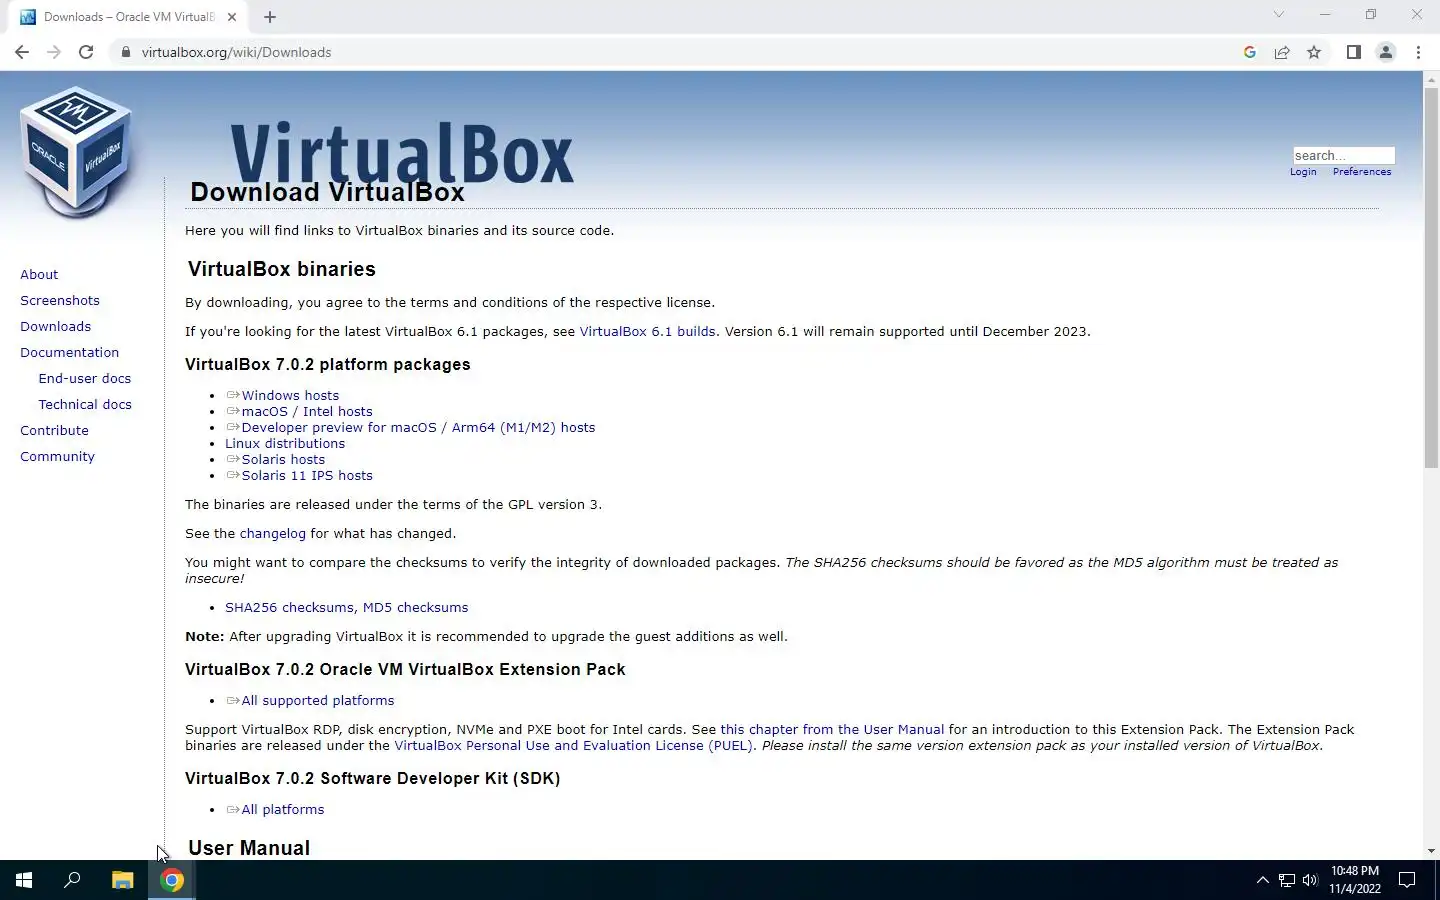This screenshot has height=900, width=1440.
Task: Open Documentation in the sidebar
Action: click(69, 352)
